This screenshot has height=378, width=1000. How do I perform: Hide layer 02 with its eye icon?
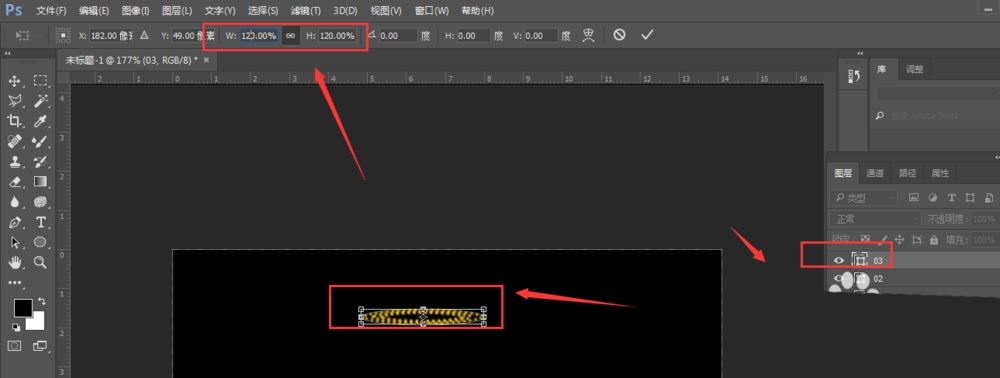(x=839, y=279)
